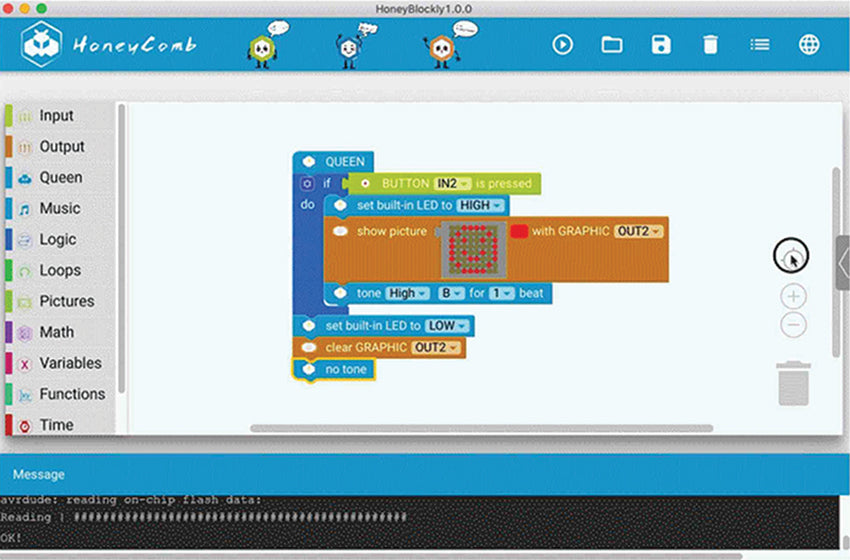The width and height of the screenshot is (850, 560).
Task: Delete workspace with the toolbar trash icon
Action: point(710,44)
